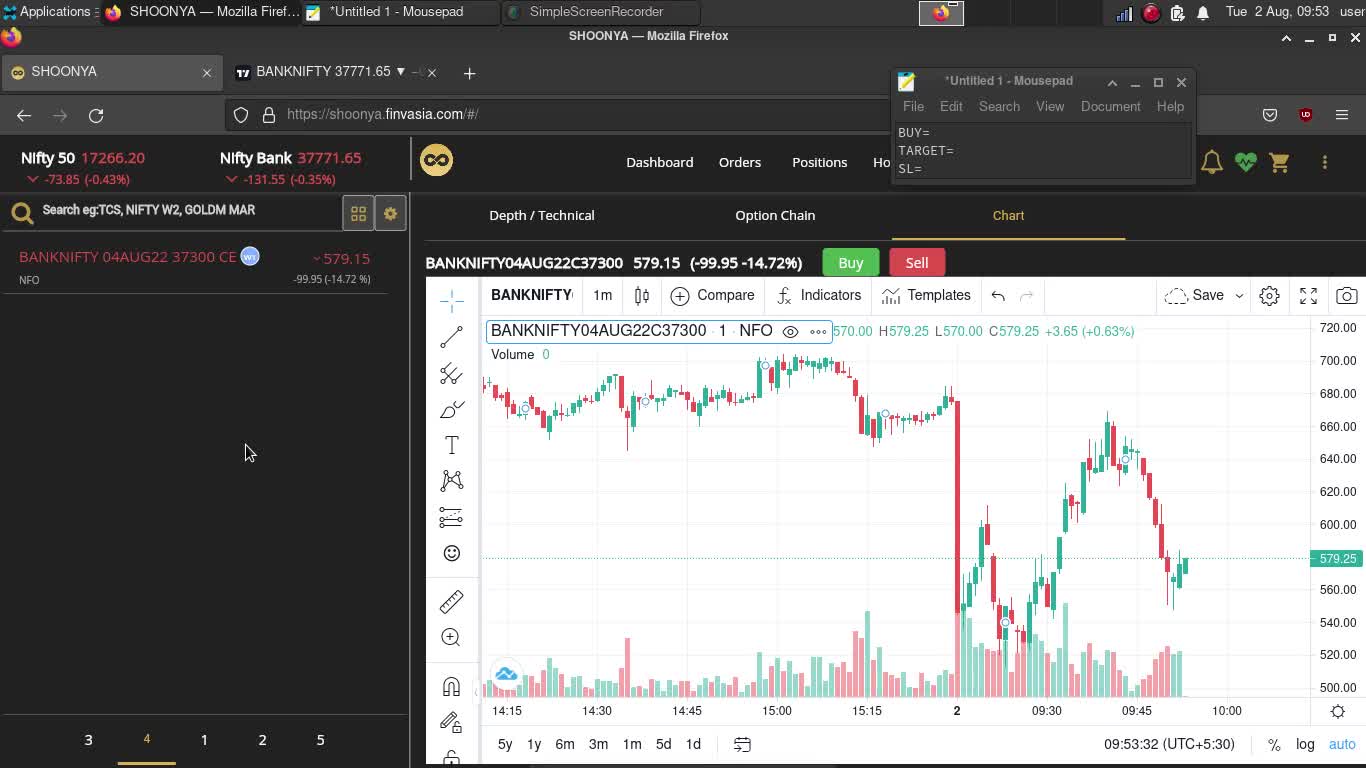Click the Firefox URL address bar
This screenshot has height=768, width=1366.
pyautogui.click(x=558, y=114)
